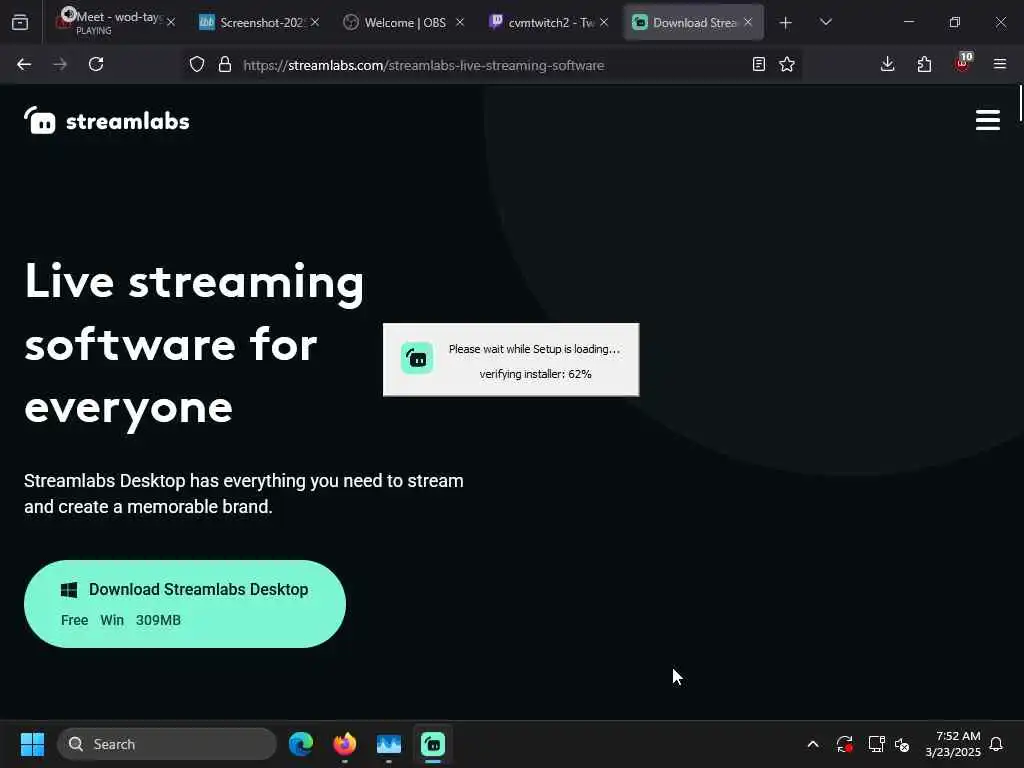Image resolution: width=1024 pixels, height=768 pixels.
Task: Go forward with the forward arrow
Action: (60, 64)
